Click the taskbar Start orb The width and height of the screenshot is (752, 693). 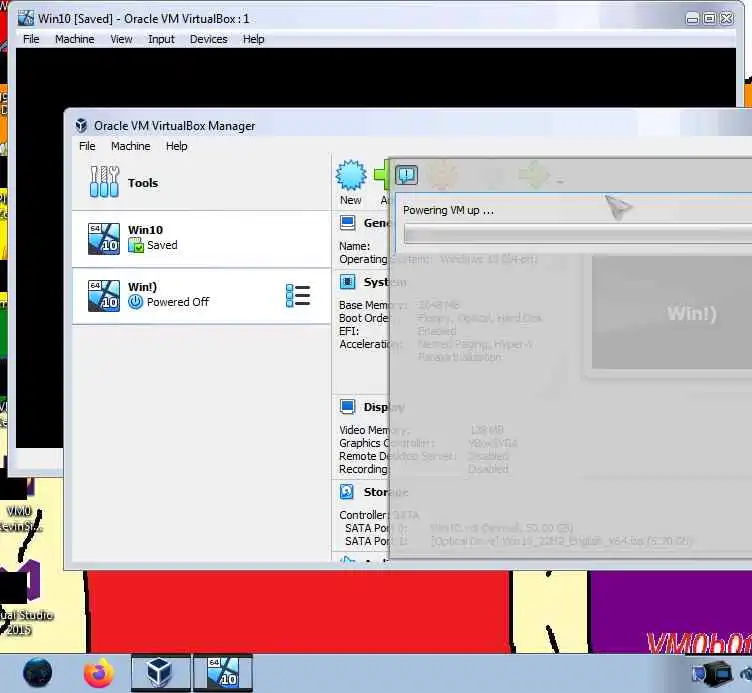pyautogui.click(x=37, y=673)
